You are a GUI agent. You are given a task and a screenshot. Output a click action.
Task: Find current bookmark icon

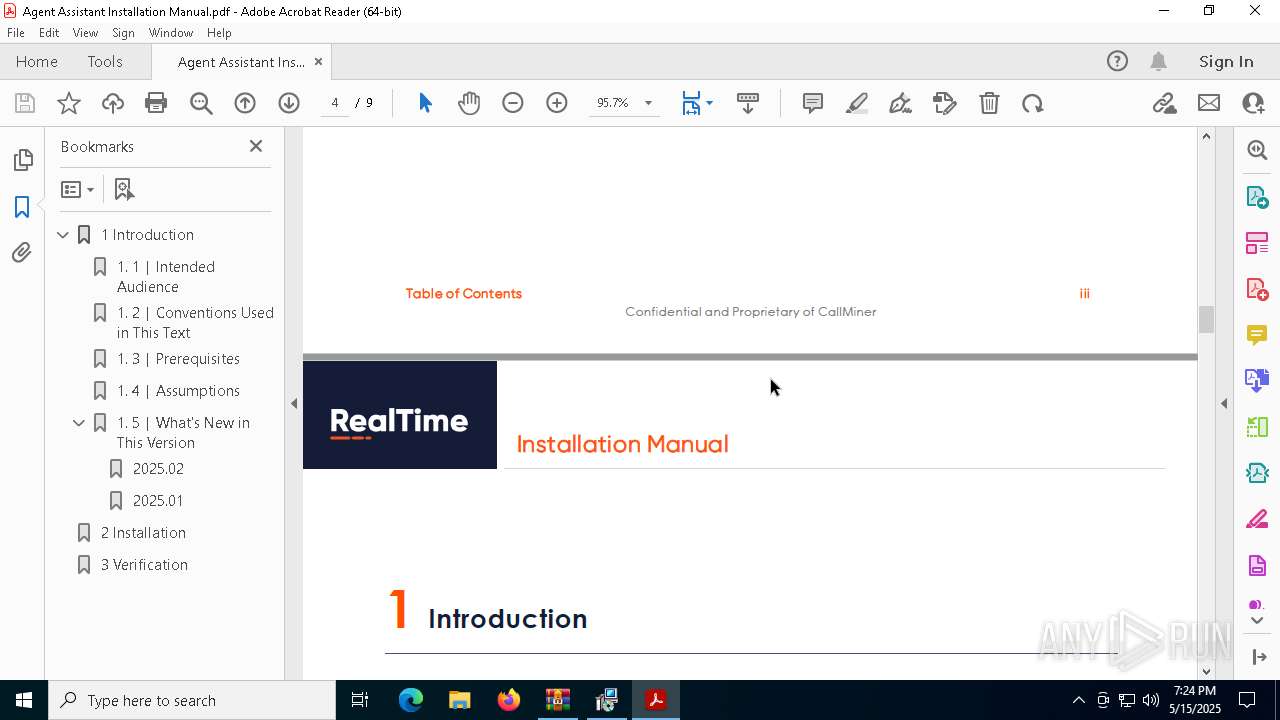point(124,189)
